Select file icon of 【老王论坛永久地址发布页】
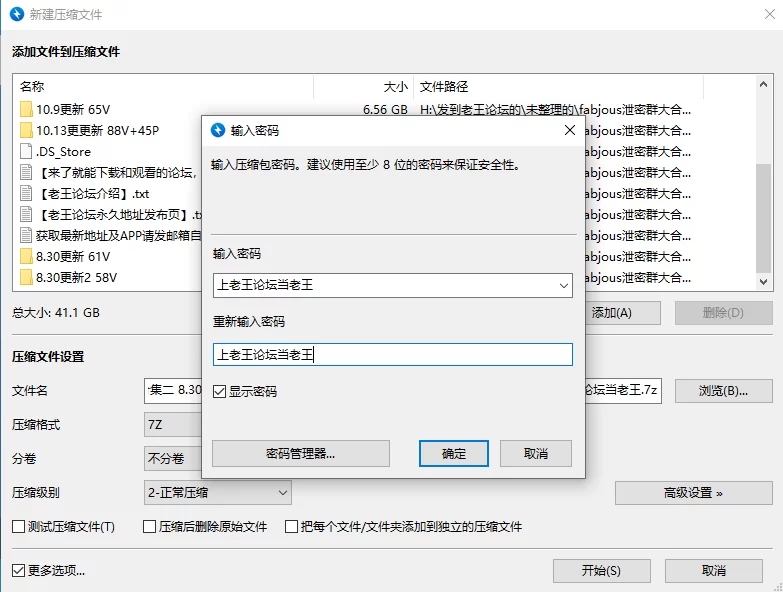Screen dimensions: 783x592 [26, 214]
